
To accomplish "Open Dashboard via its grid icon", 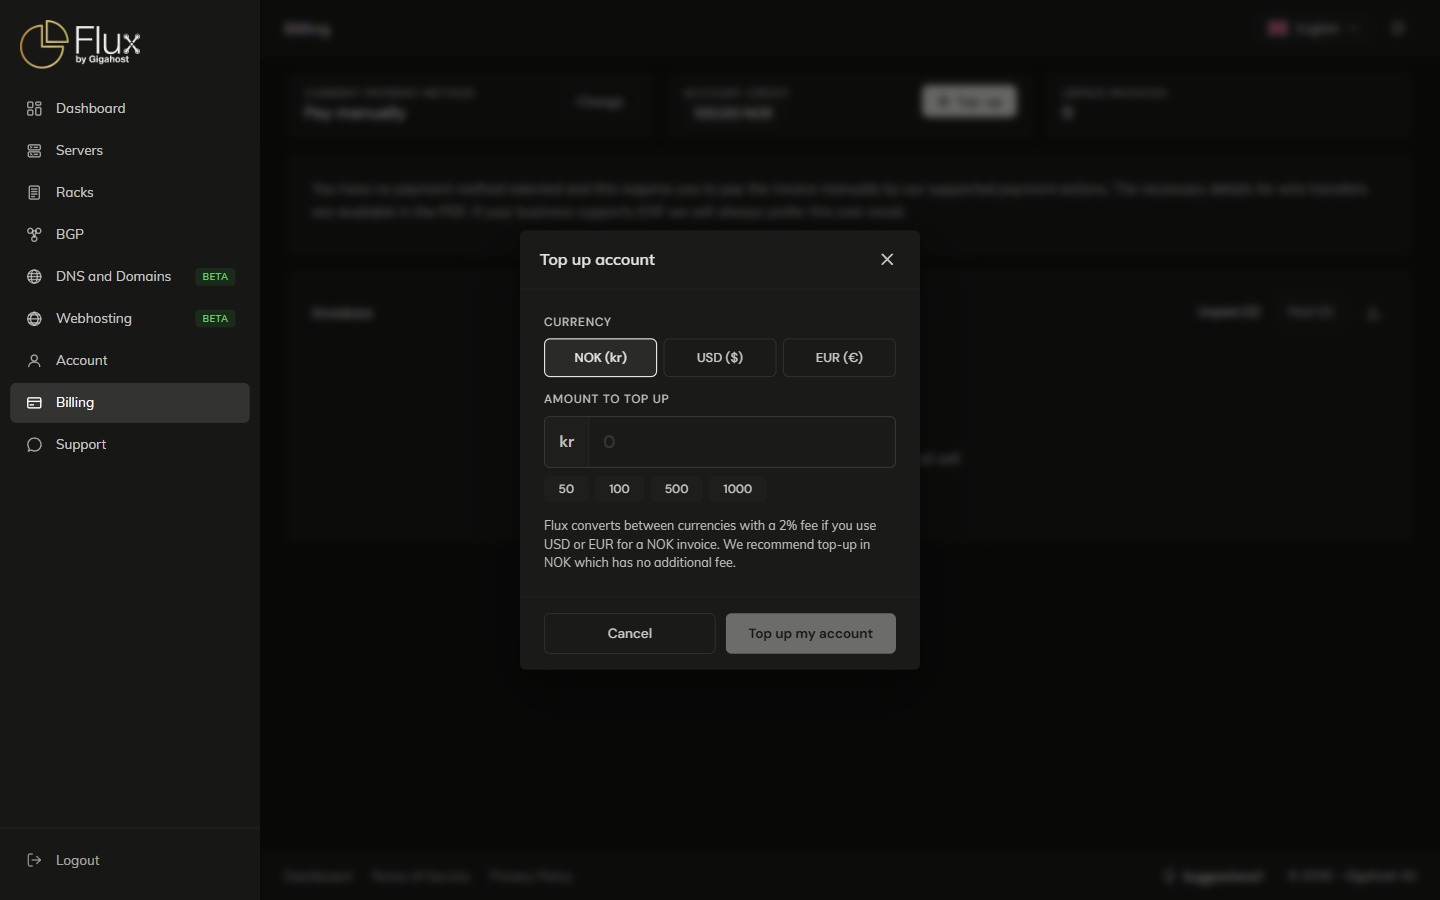I will 34,108.
